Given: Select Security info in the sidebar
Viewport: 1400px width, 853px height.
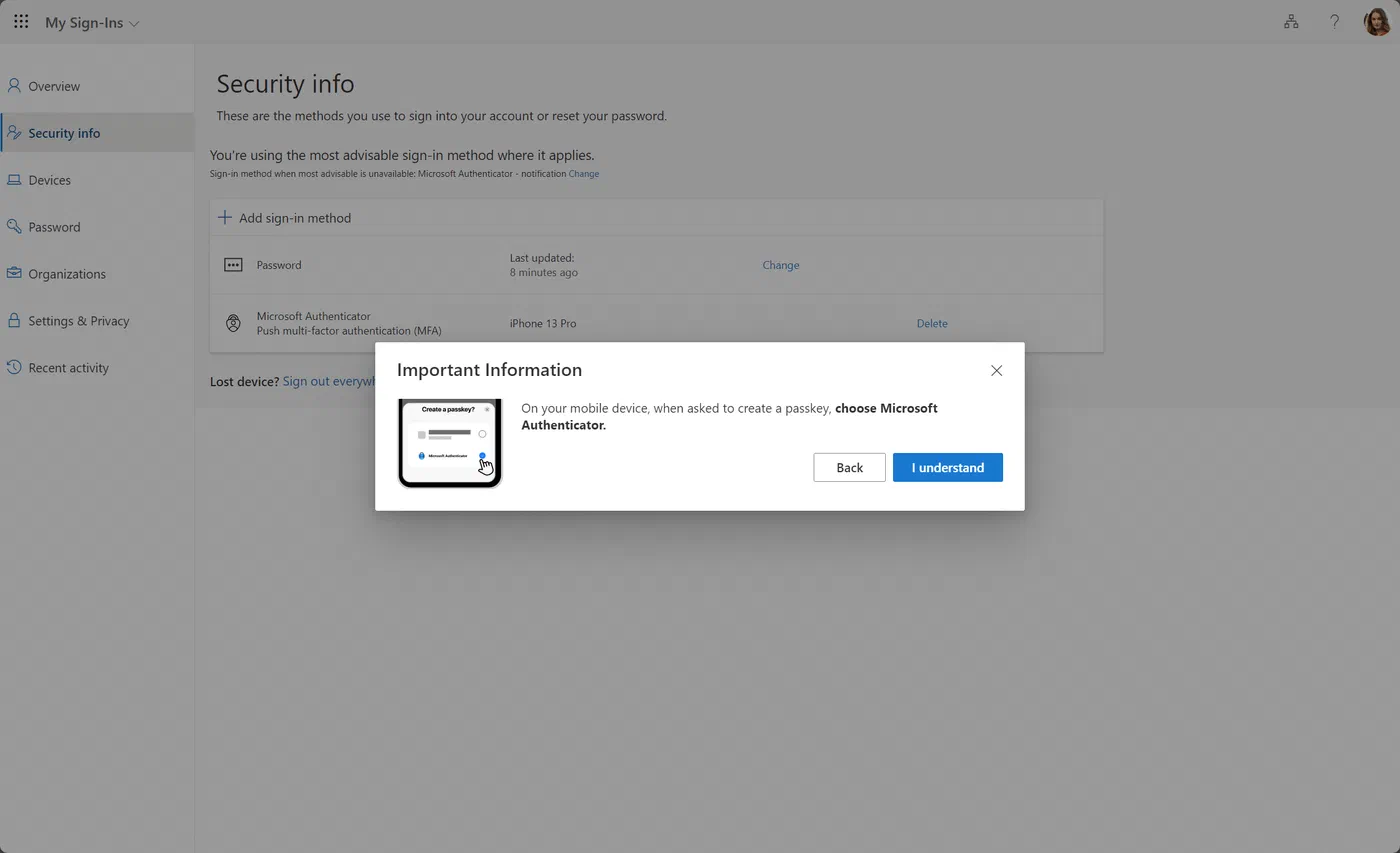Looking at the screenshot, I should (x=97, y=133).
